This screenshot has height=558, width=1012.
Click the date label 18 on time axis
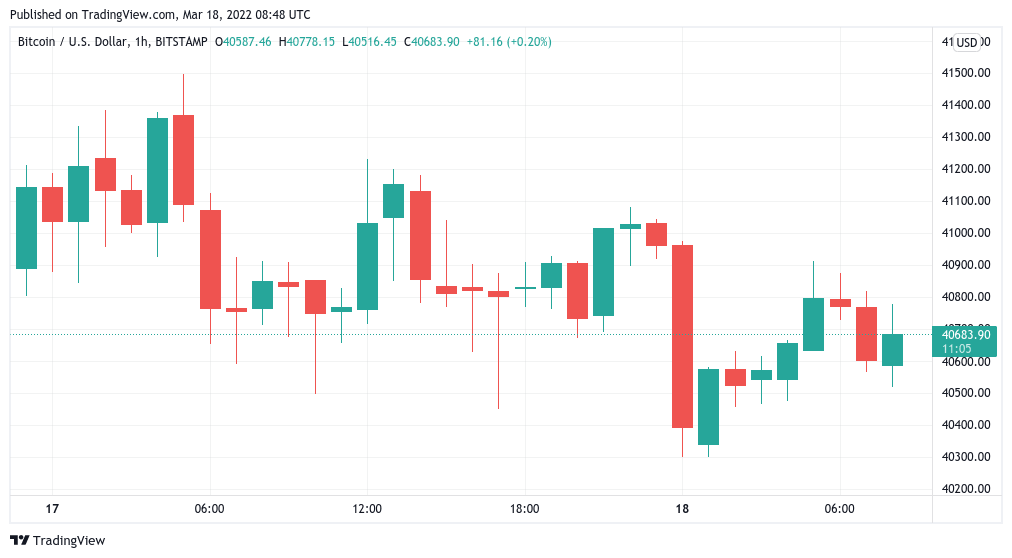pos(682,509)
